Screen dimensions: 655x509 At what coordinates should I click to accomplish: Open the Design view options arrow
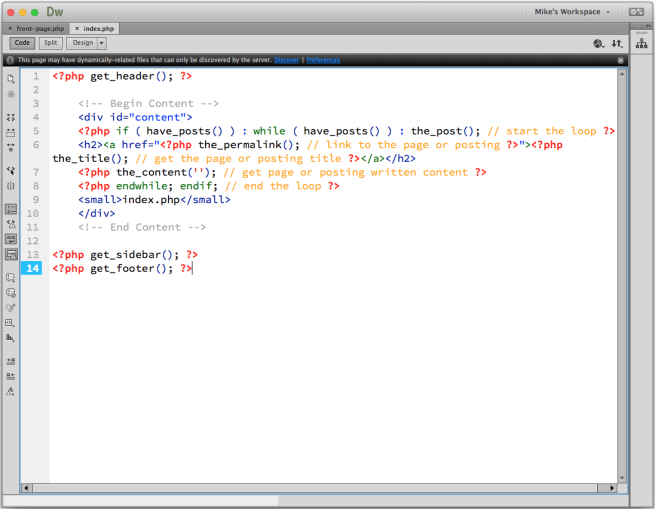pos(102,43)
